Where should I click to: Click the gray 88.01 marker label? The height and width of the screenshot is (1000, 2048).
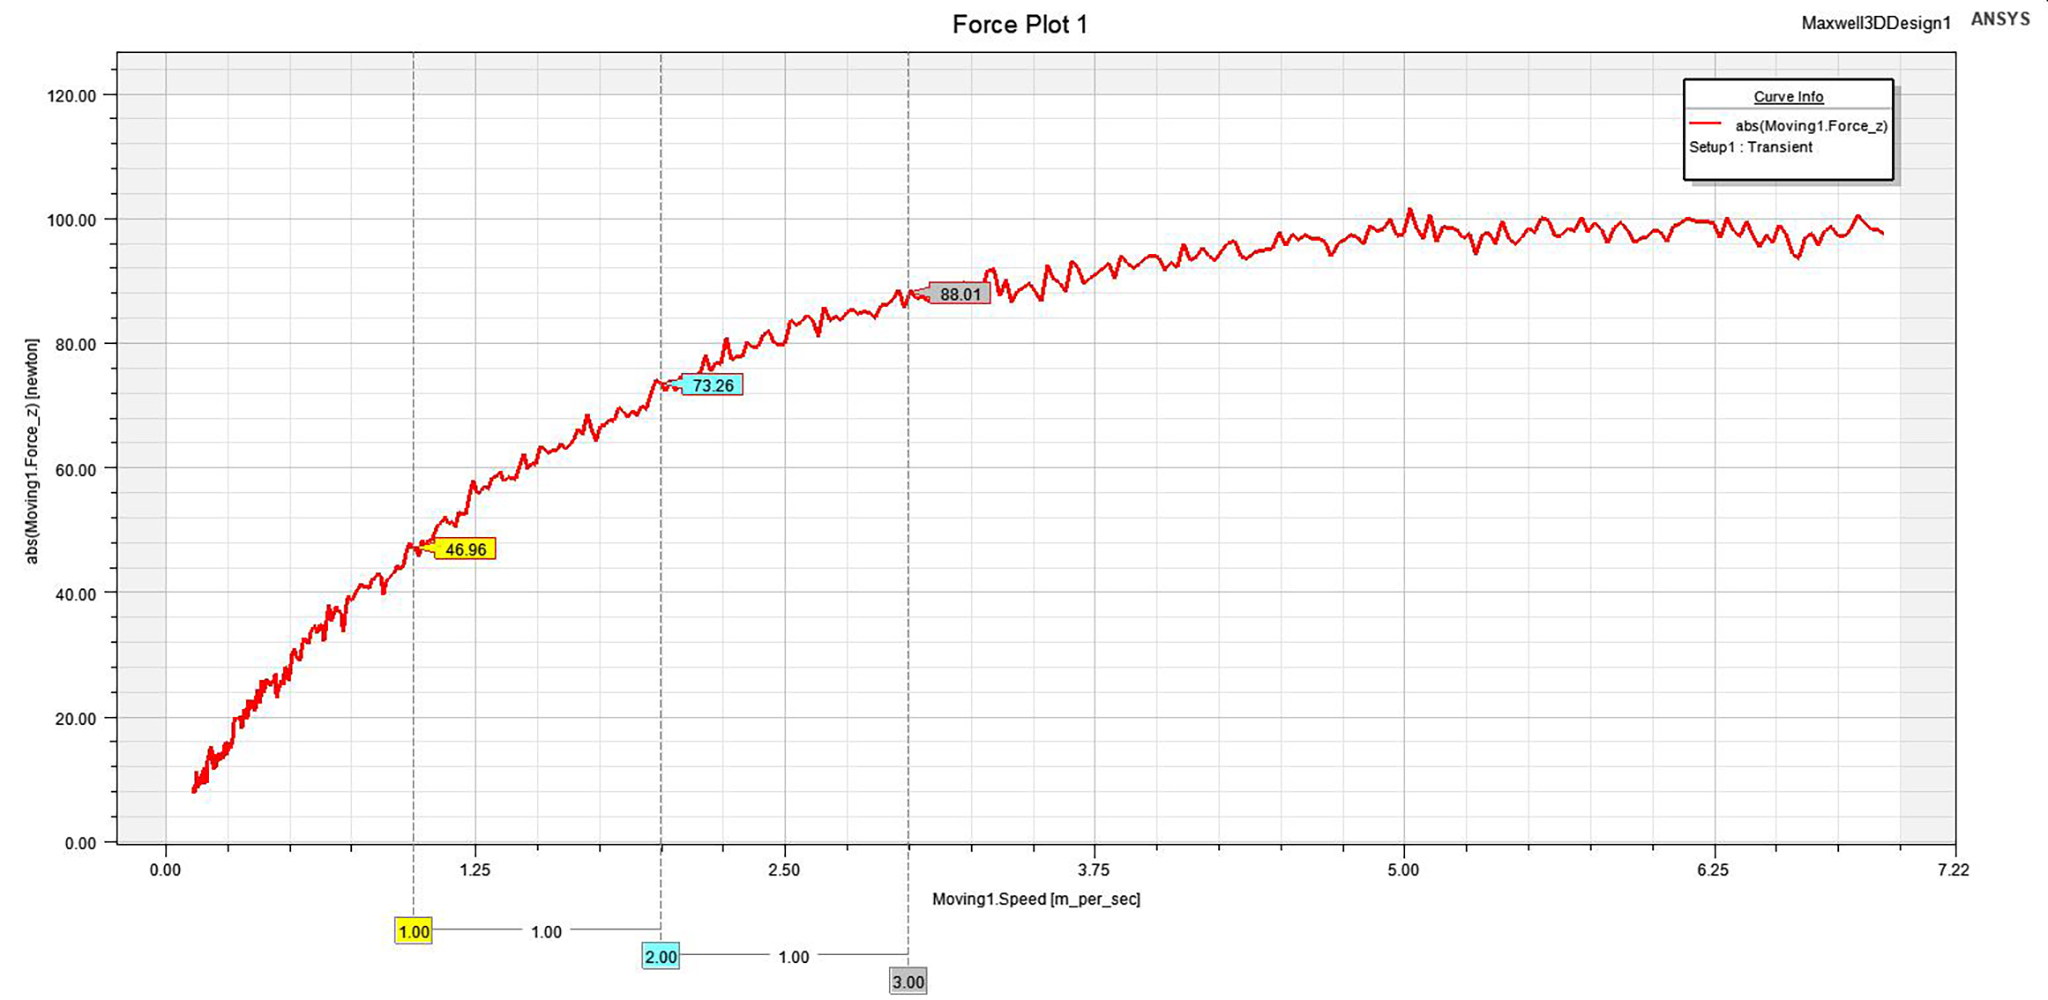pyautogui.click(x=960, y=294)
